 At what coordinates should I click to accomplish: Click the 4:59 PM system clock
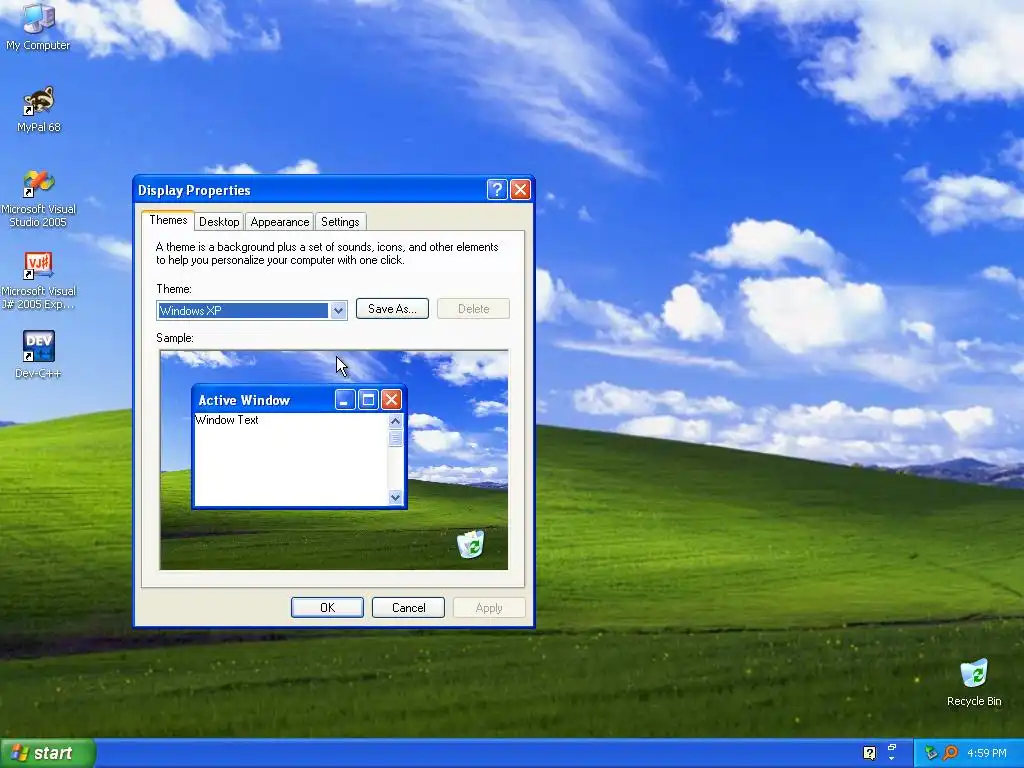pyautogui.click(x=987, y=753)
